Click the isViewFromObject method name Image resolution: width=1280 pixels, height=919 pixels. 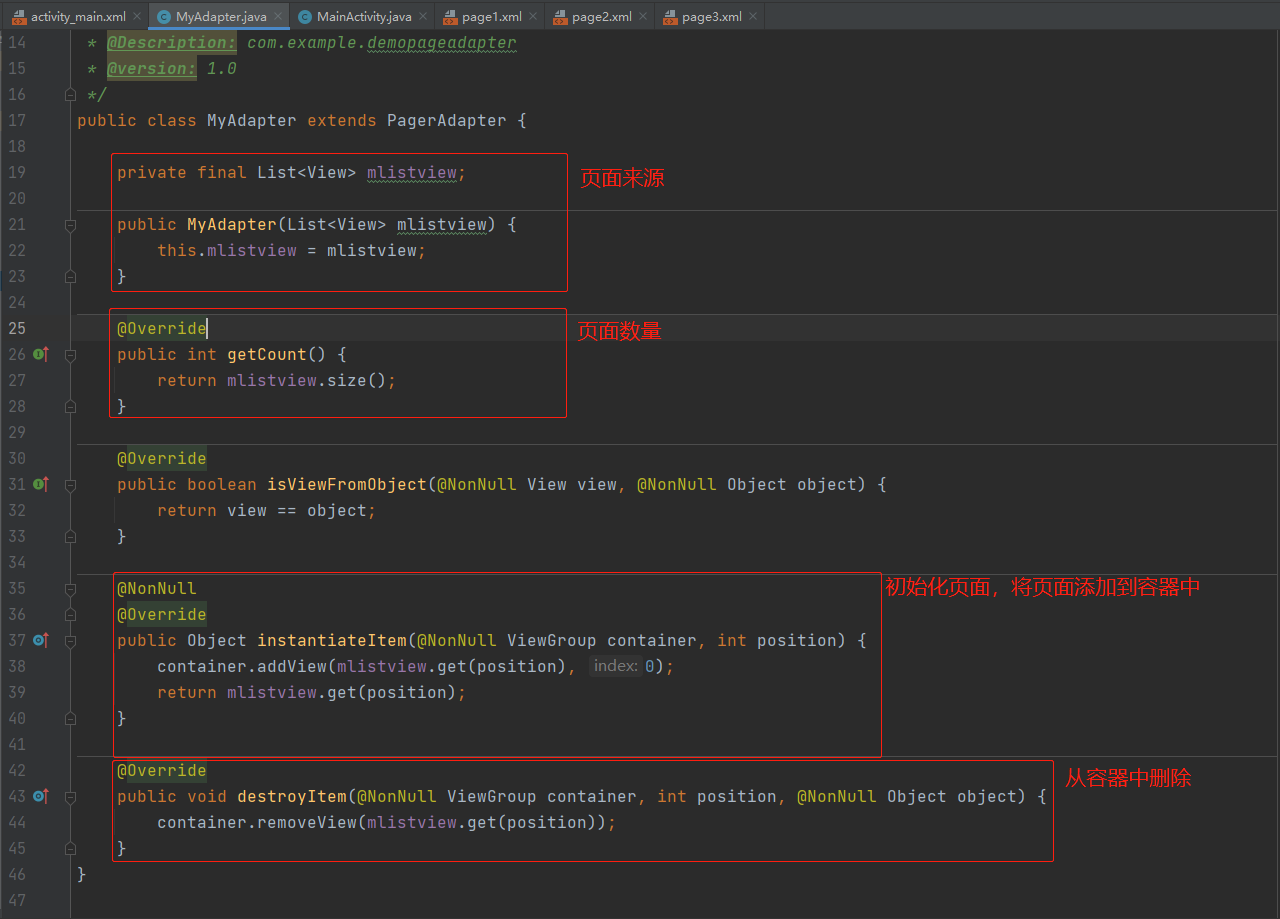tap(347, 484)
